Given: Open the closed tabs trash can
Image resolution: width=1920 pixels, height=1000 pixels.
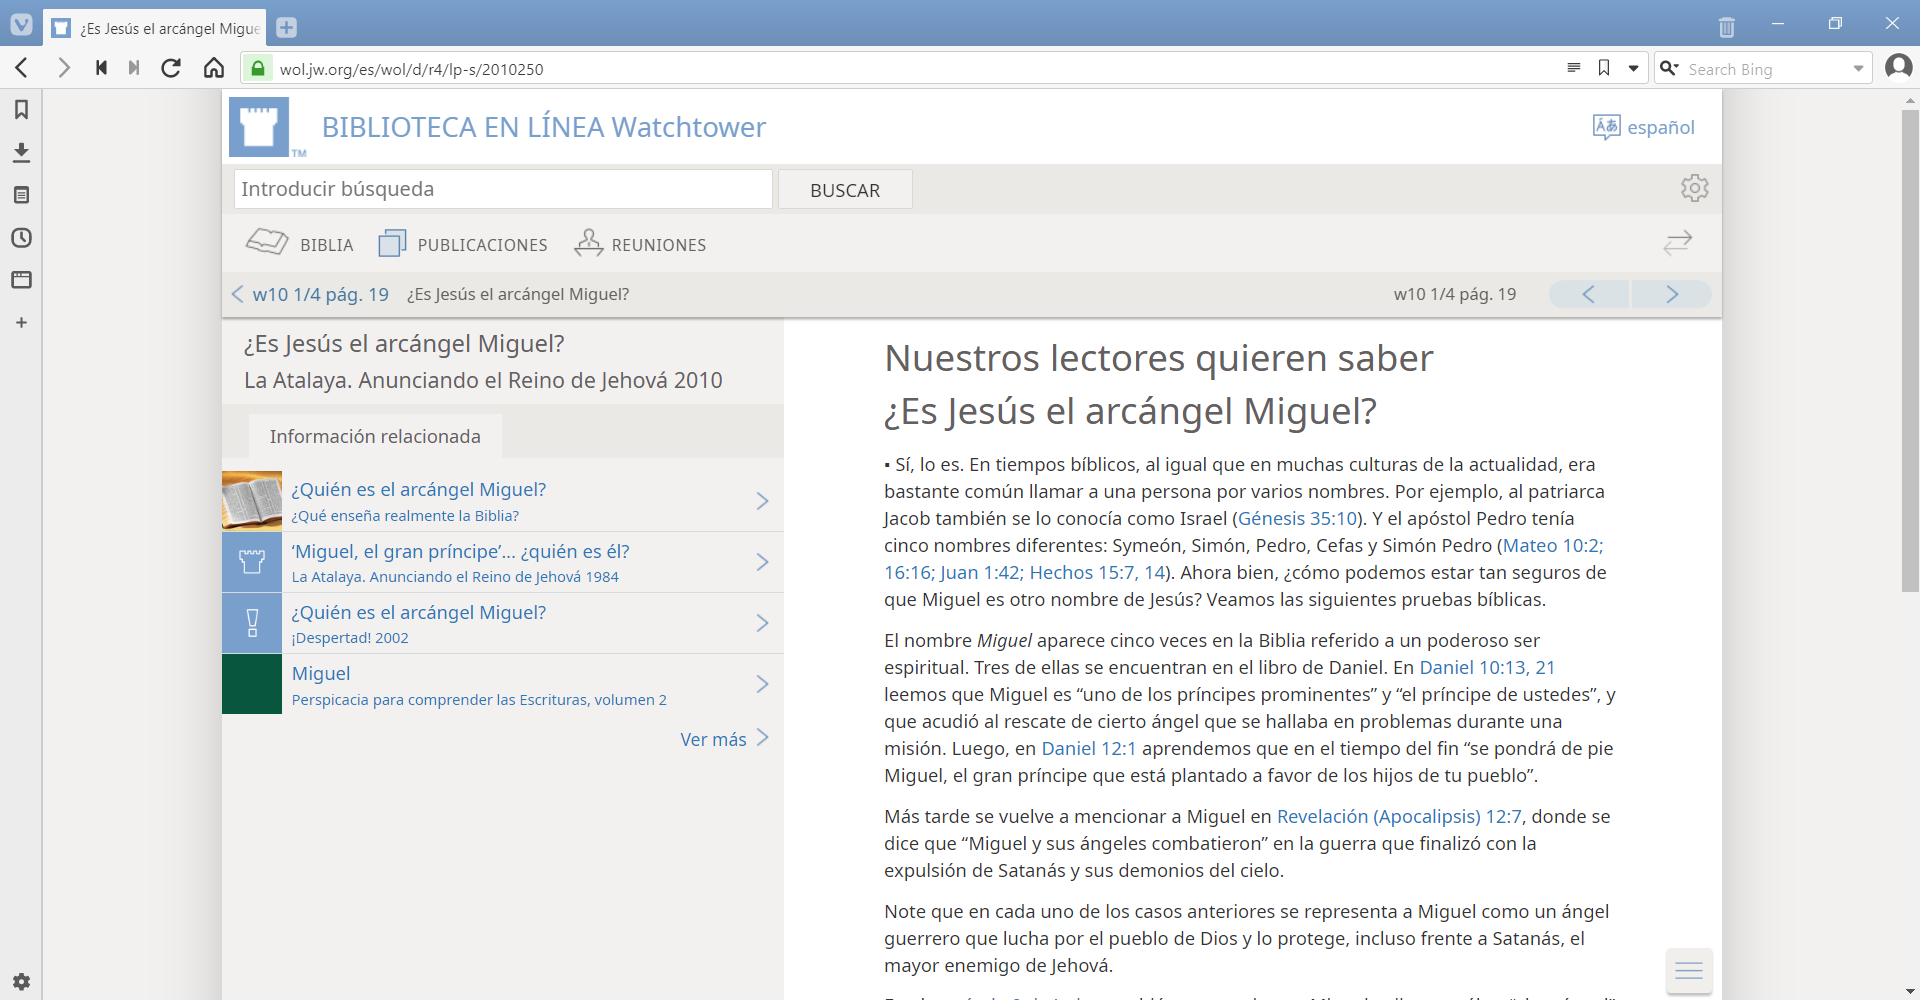Looking at the screenshot, I should [1726, 27].
